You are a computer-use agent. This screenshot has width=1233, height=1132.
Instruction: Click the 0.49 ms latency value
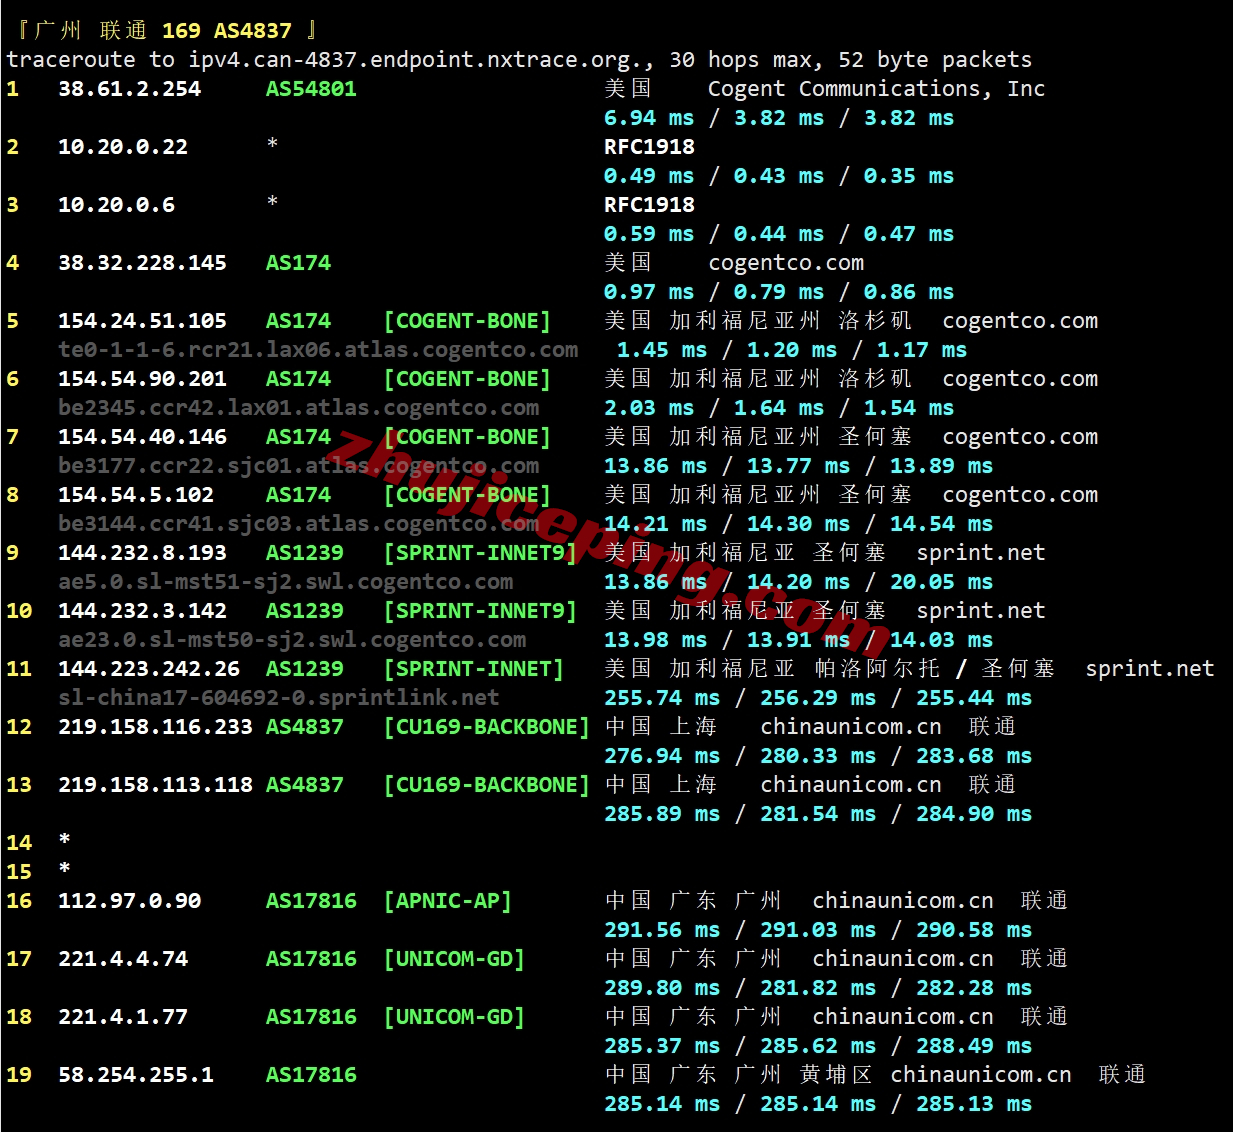pos(649,176)
